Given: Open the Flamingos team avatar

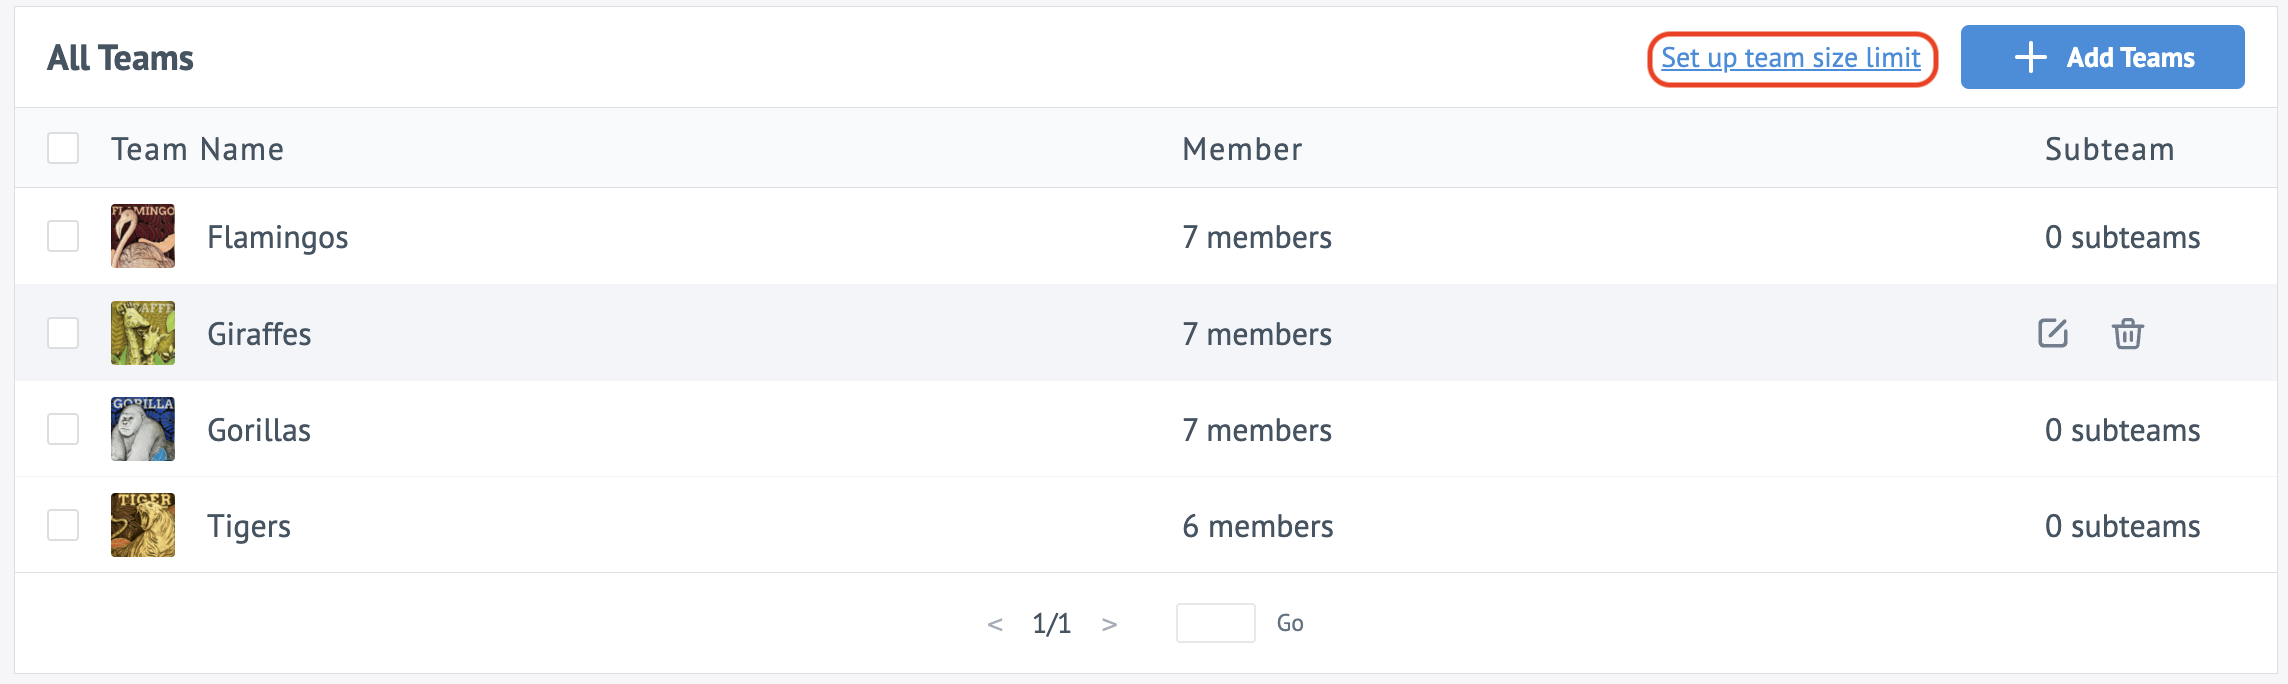Looking at the screenshot, I should pos(143,236).
